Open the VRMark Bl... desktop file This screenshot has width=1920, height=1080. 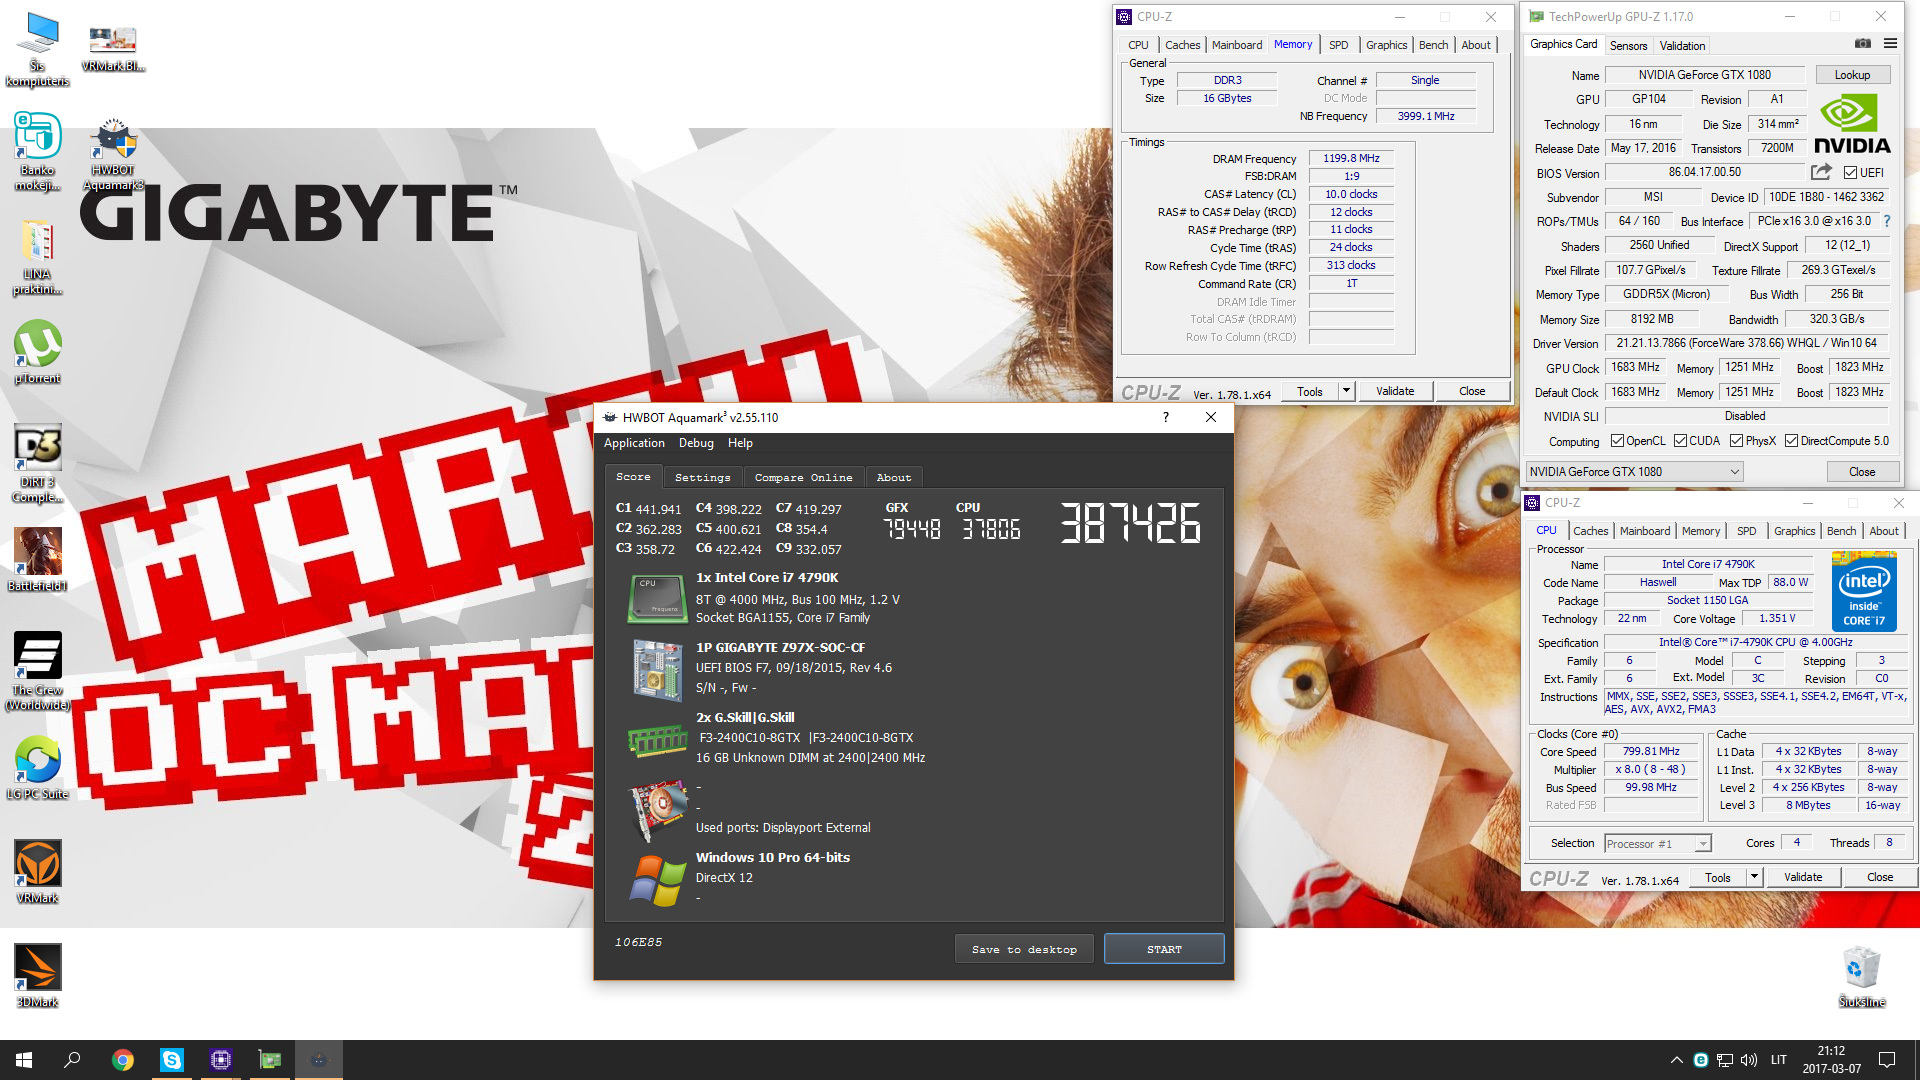pos(113,48)
